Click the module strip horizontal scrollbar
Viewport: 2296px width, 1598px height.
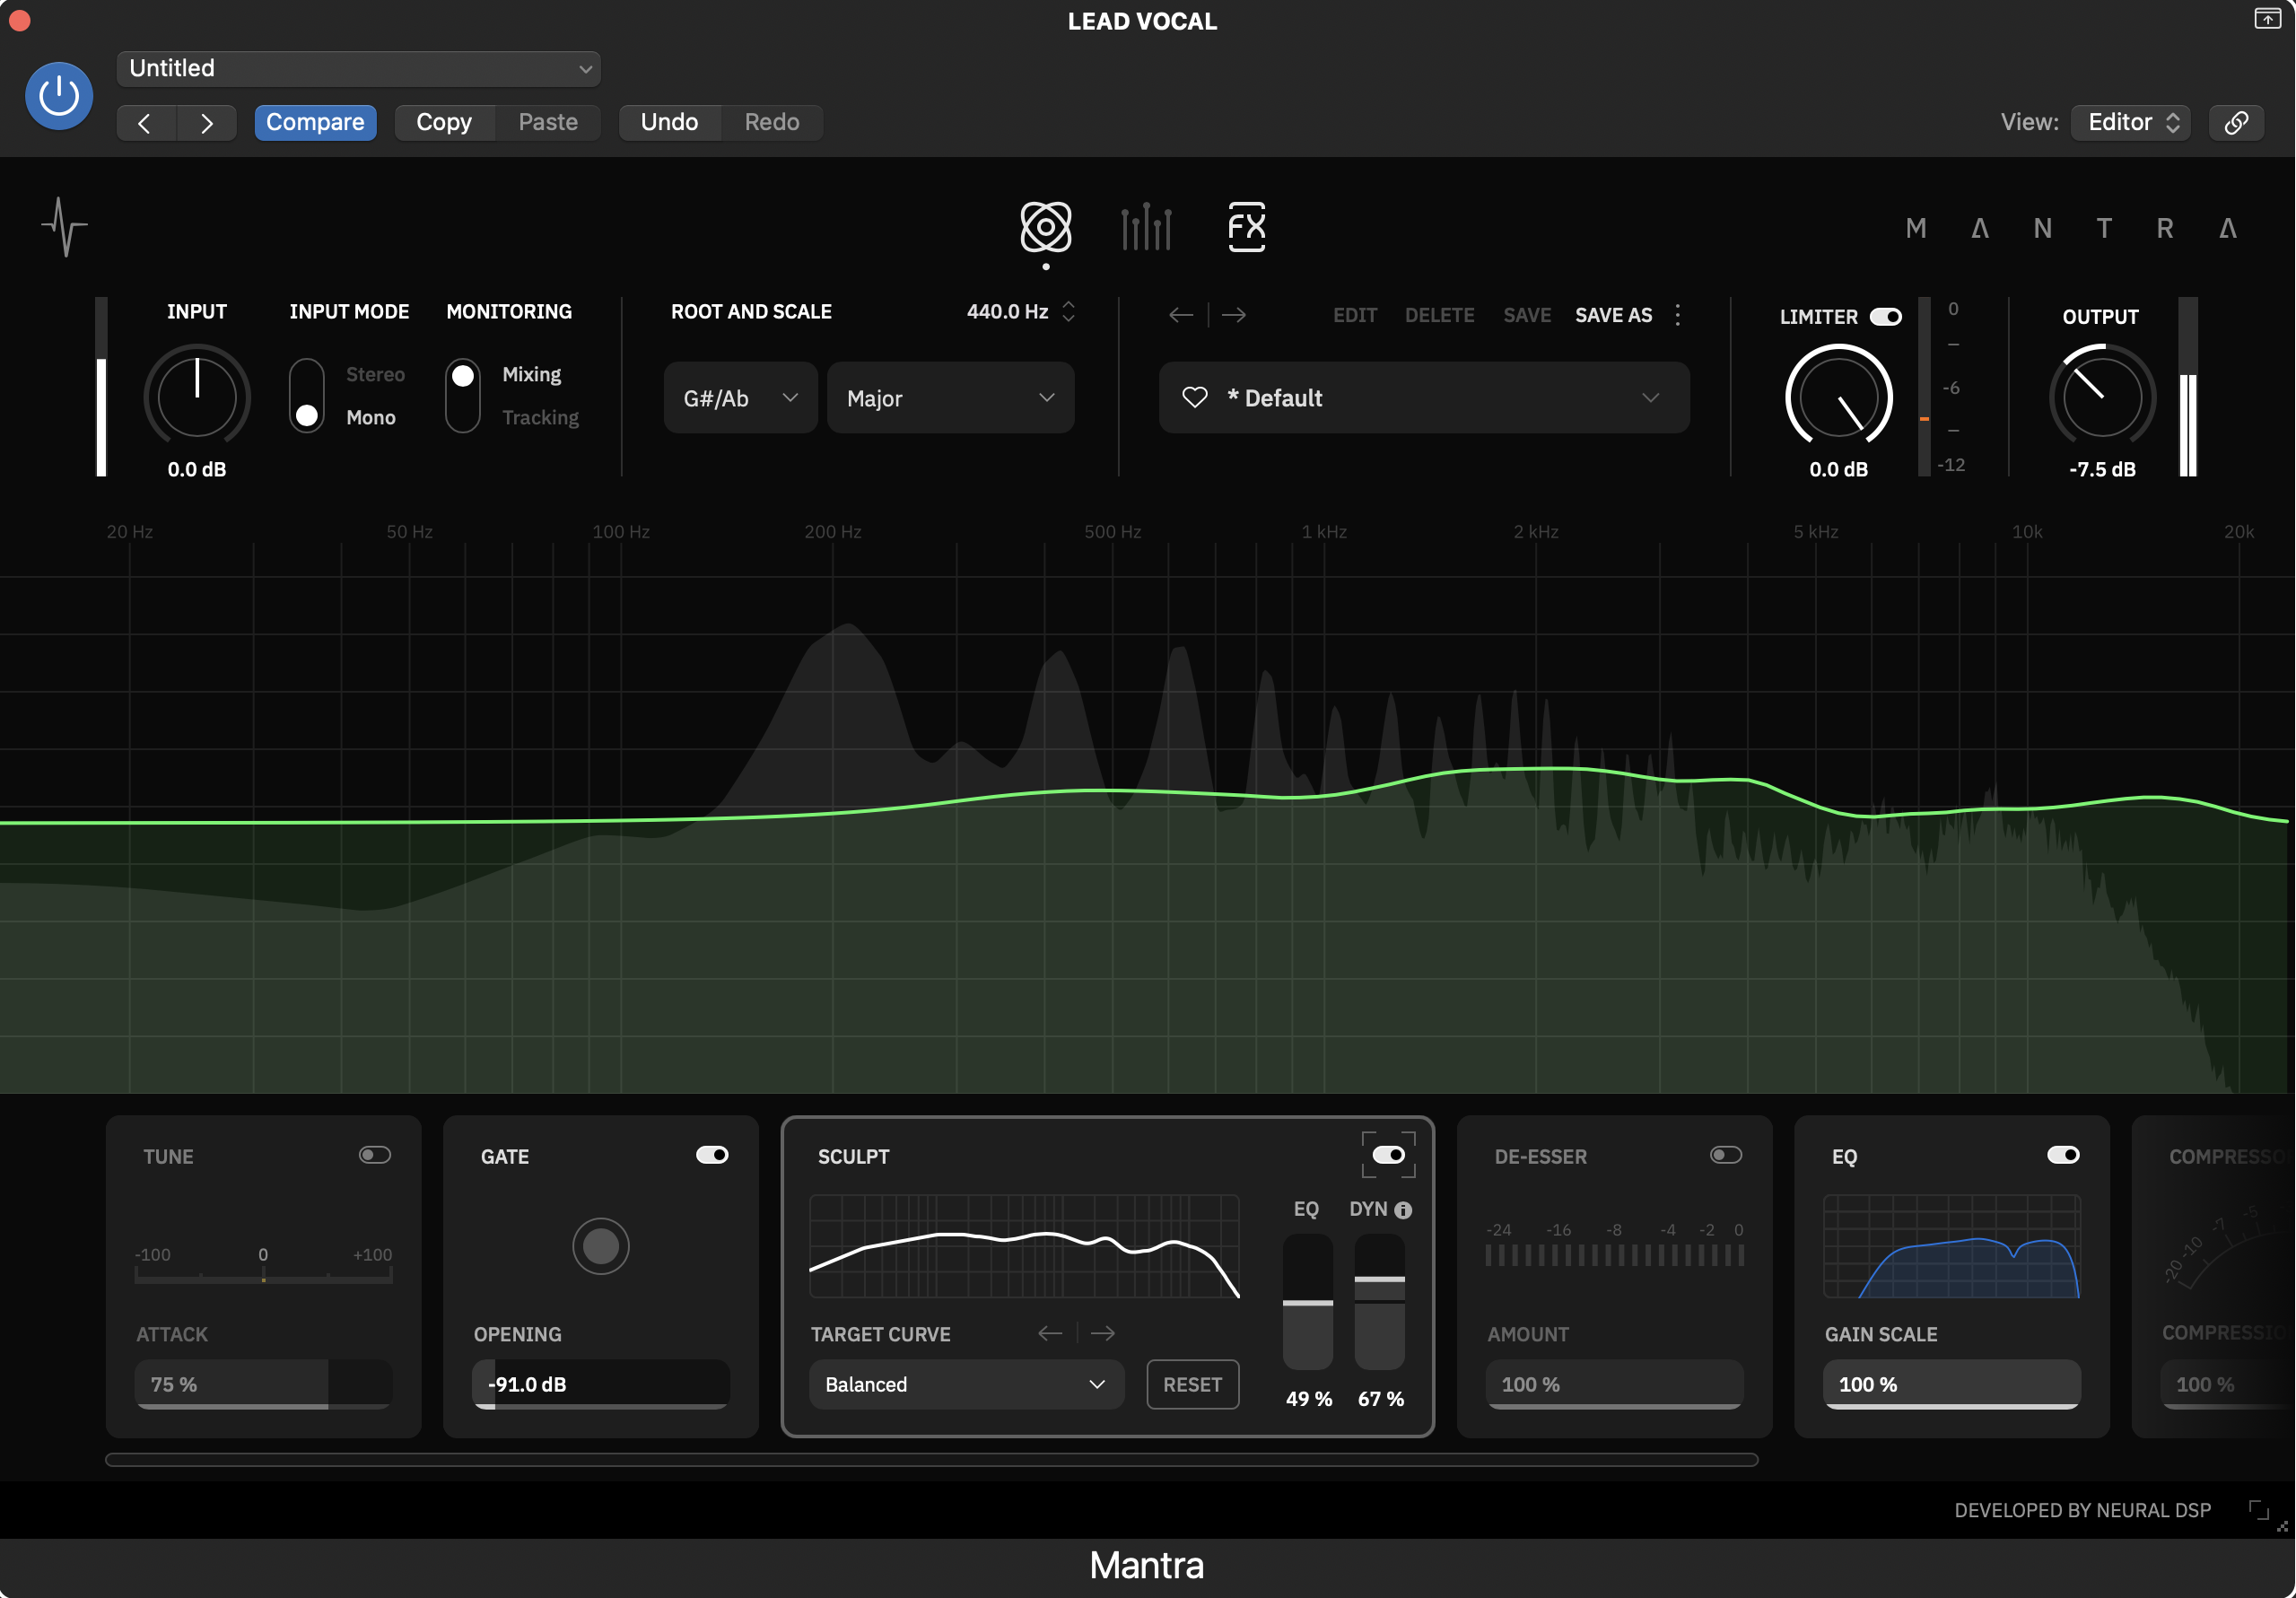(931, 1459)
